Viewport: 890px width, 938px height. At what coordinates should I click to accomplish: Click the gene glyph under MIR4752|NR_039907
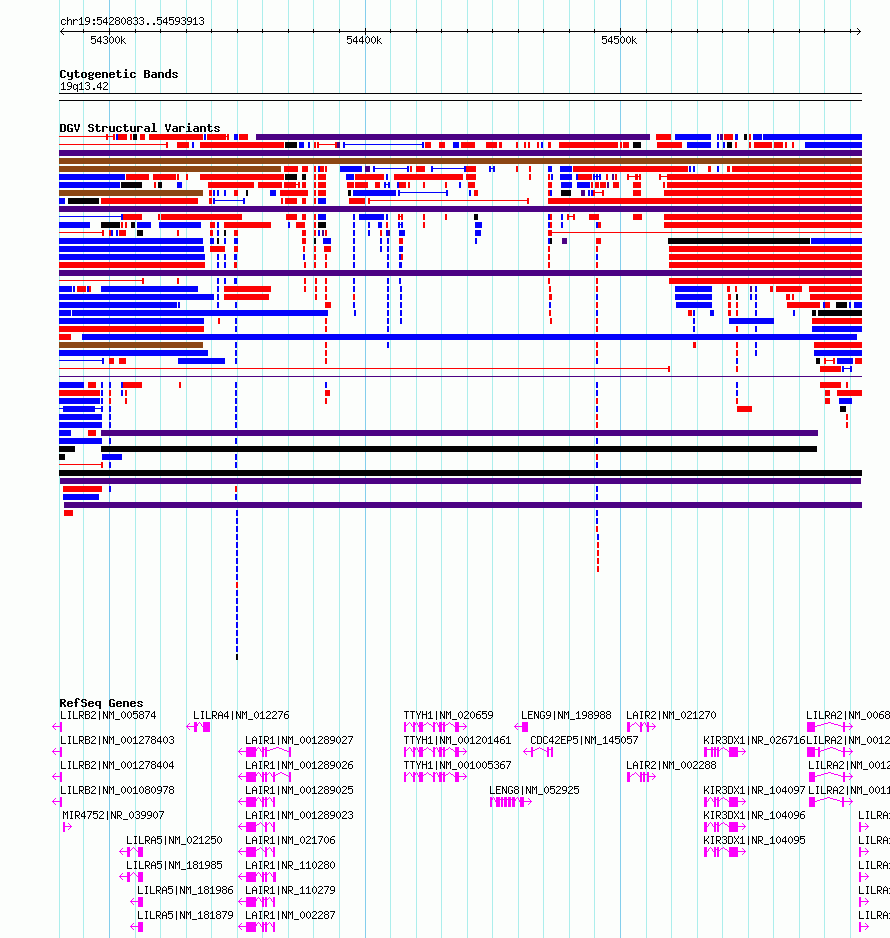(67, 827)
